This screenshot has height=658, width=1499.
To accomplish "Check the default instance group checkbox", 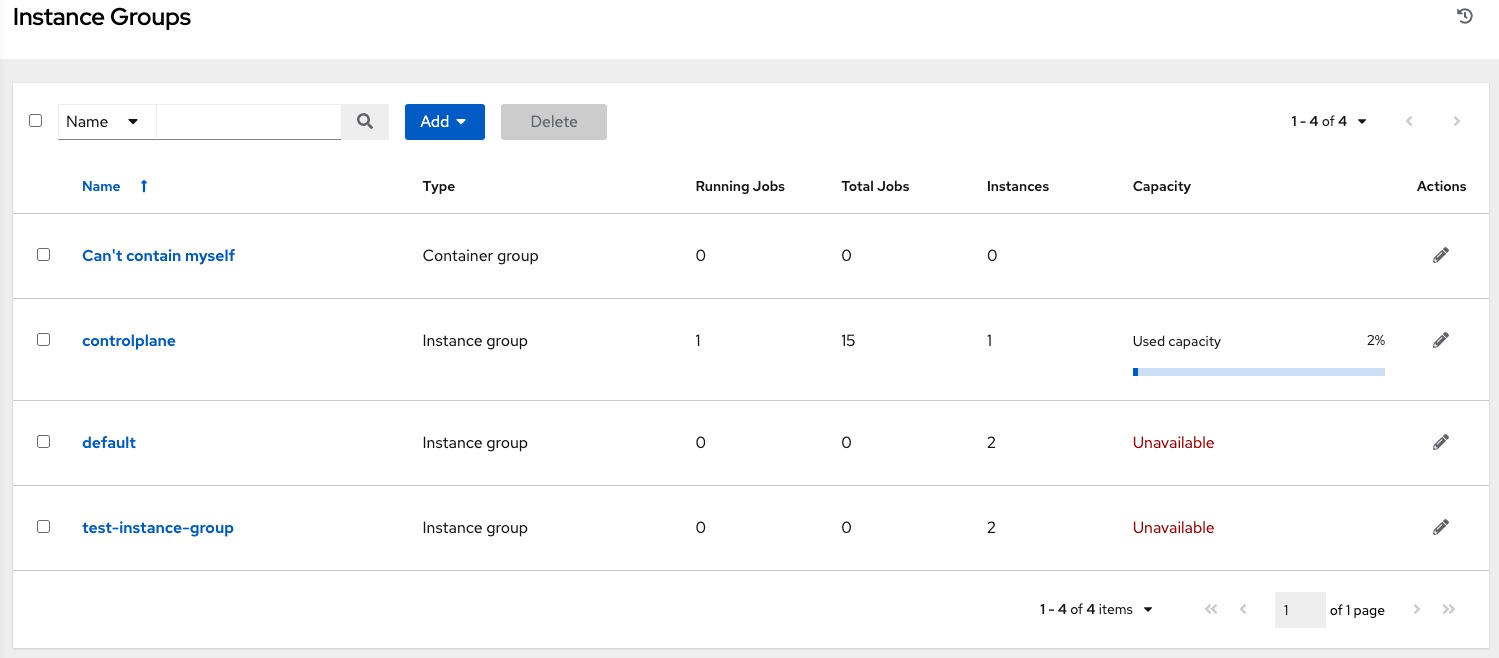I will coord(43,441).
